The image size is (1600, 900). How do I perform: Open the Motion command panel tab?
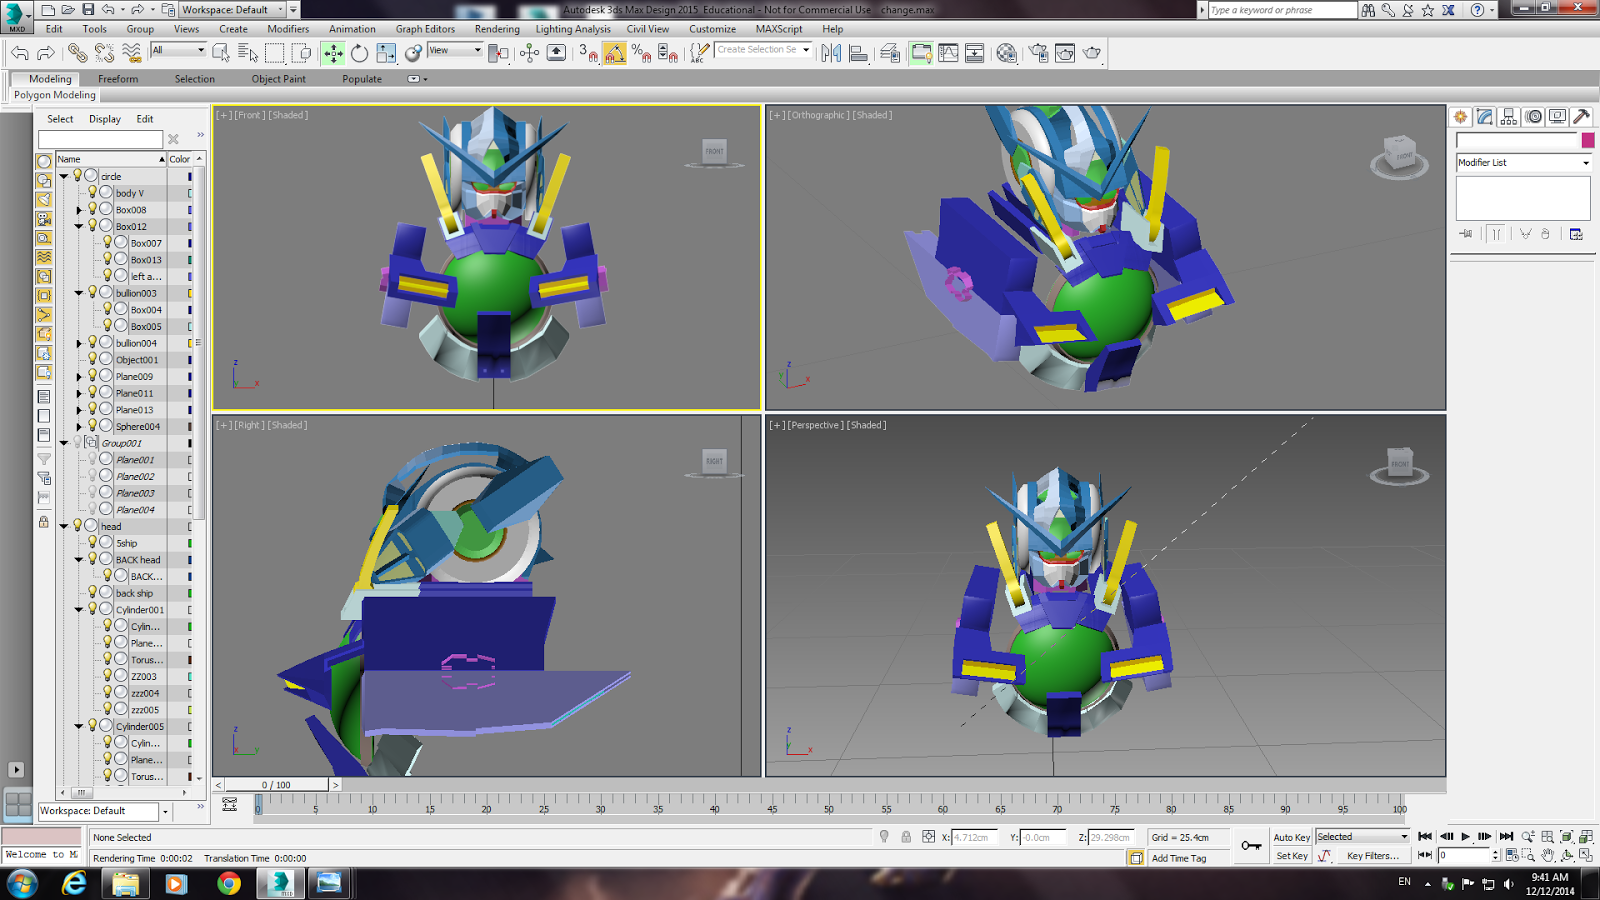pos(1533,117)
